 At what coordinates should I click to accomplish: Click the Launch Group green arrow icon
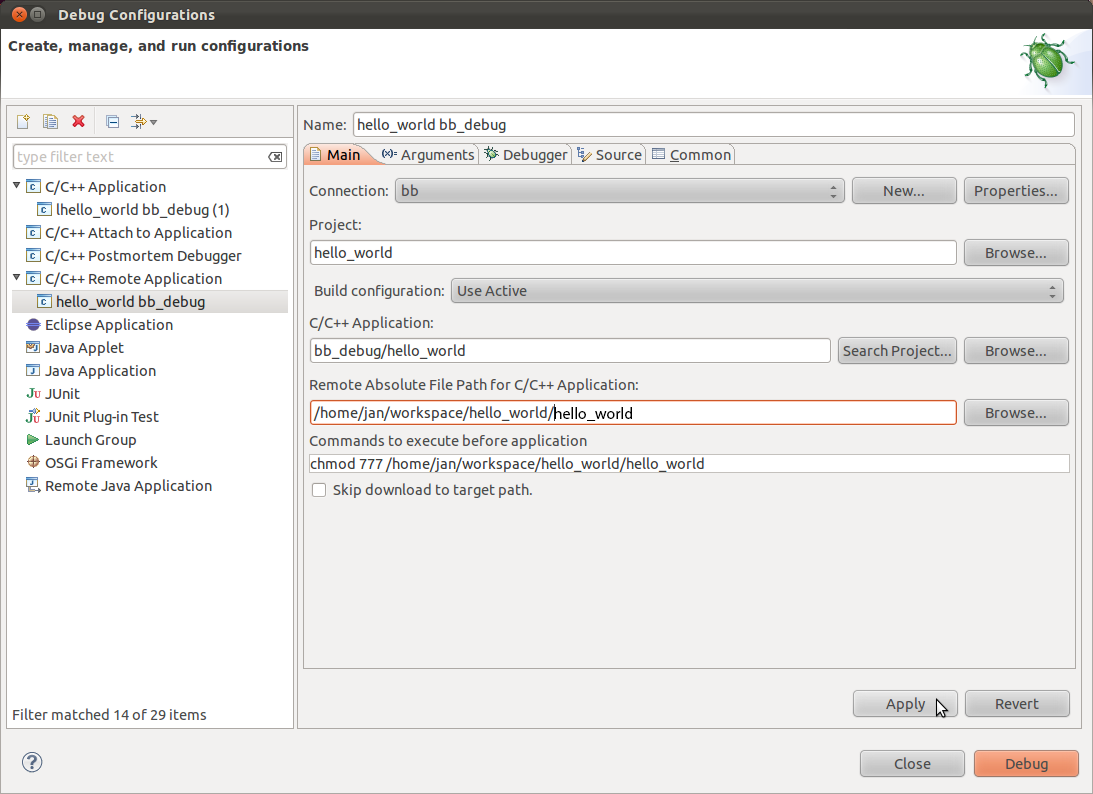click(33, 439)
